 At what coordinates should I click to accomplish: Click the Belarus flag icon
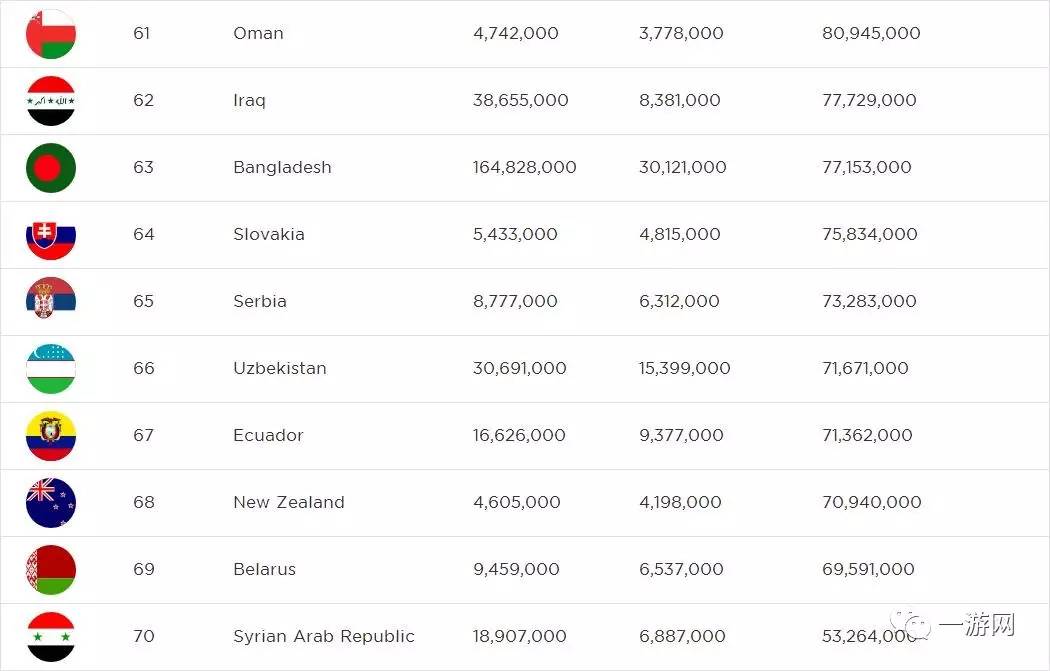[51, 570]
